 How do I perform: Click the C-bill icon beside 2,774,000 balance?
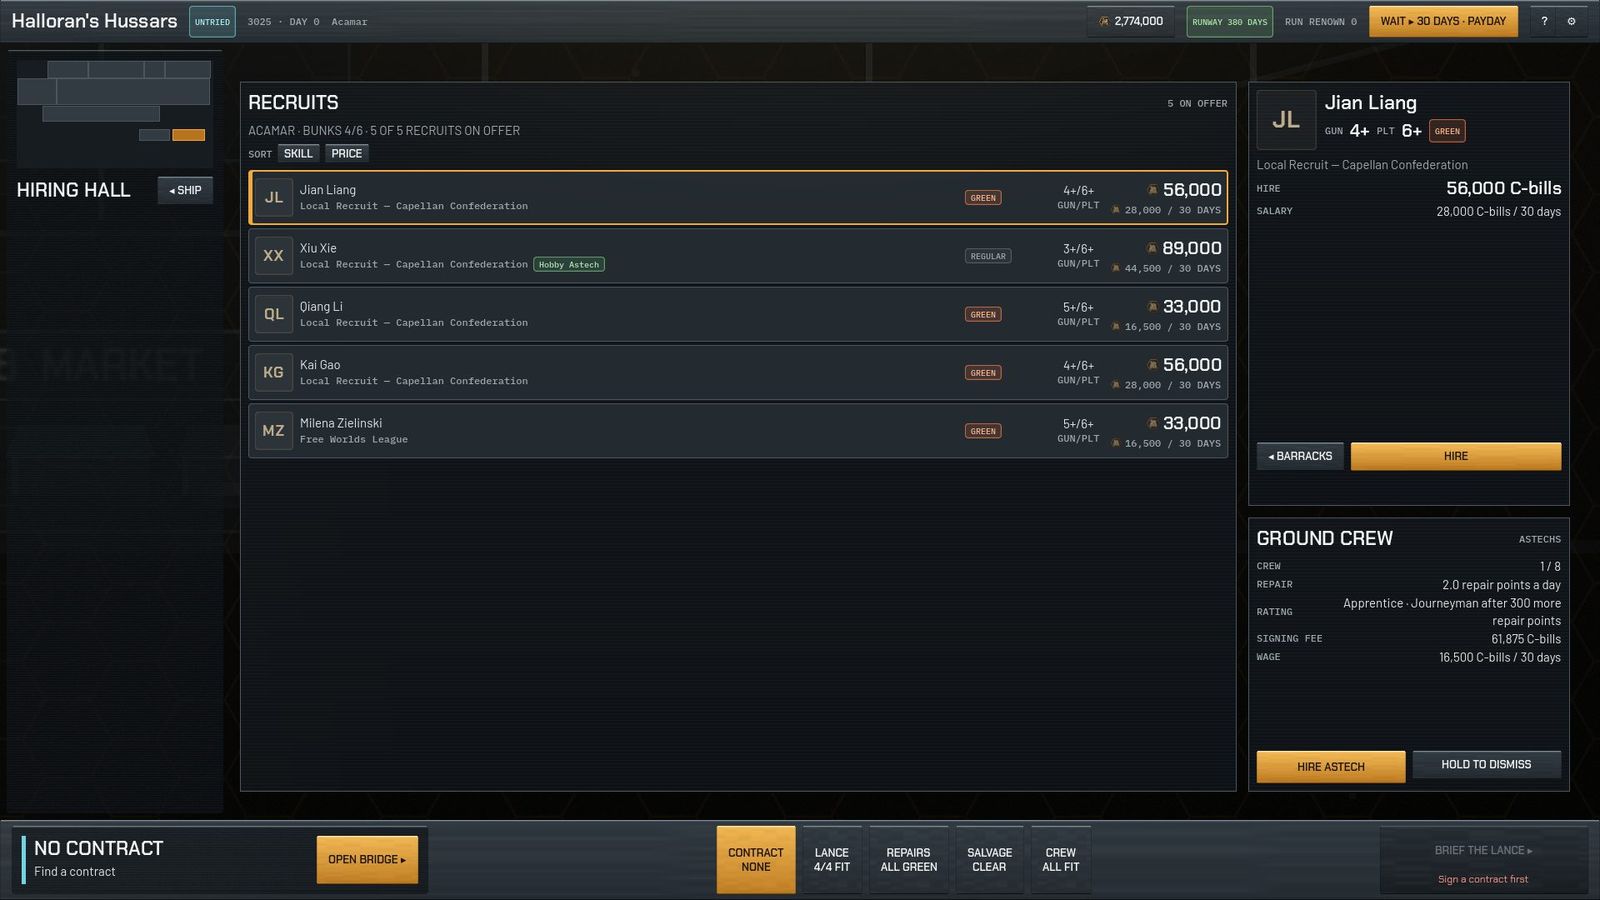click(x=1103, y=21)
